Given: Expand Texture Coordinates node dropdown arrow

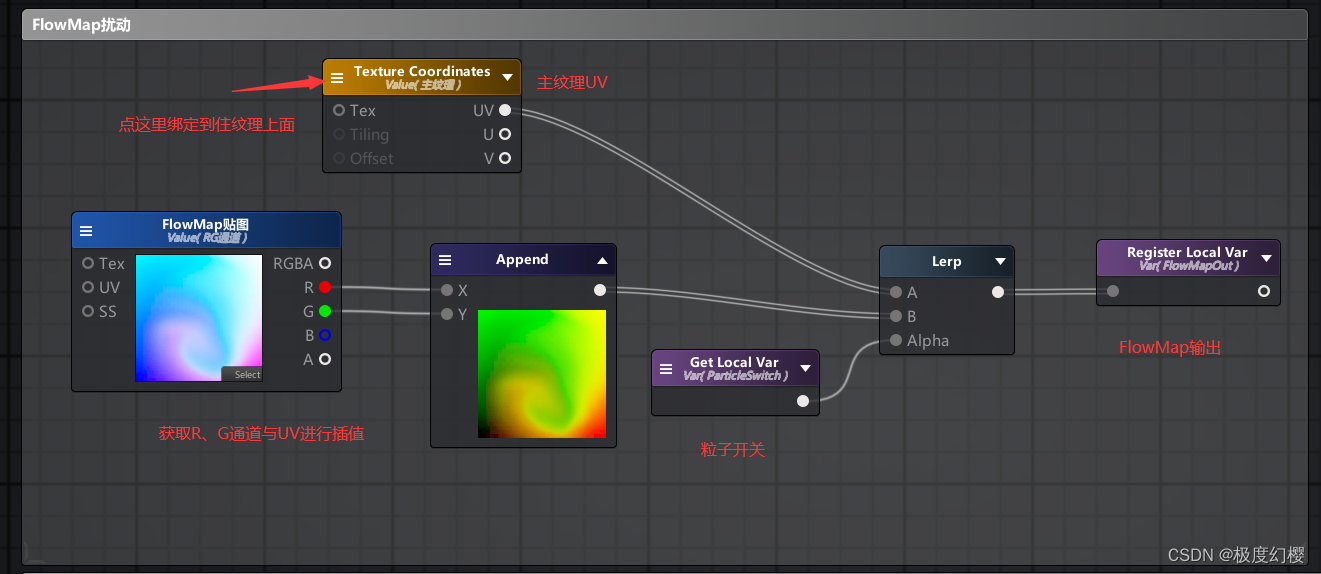Looking at the screenshot, I should pos(507,77).
